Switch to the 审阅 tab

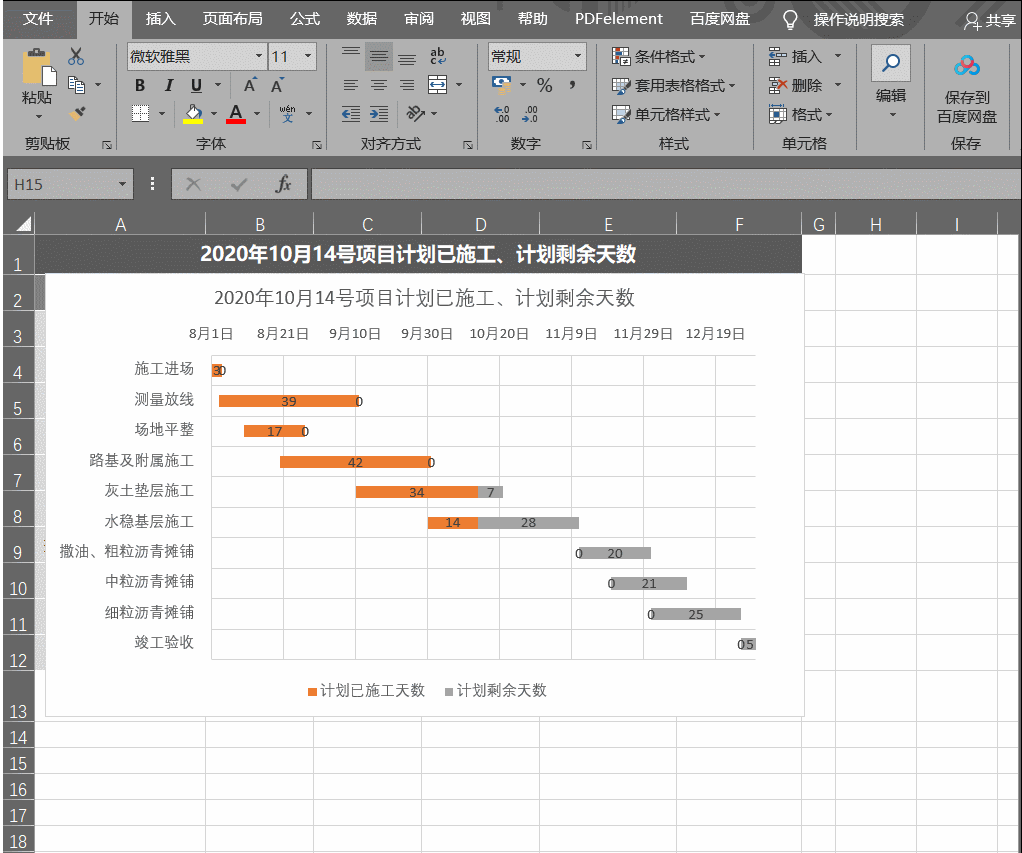point(418,19)
